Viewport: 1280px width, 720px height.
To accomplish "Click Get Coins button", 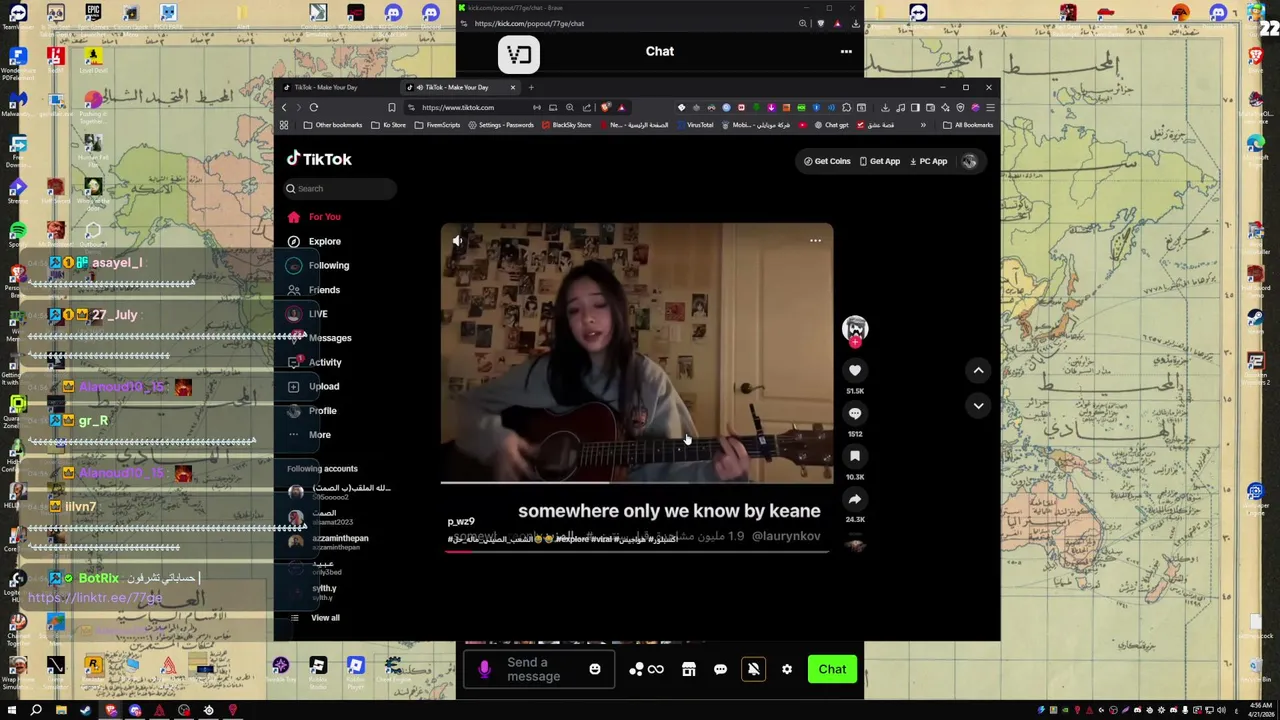I will 827,161.
